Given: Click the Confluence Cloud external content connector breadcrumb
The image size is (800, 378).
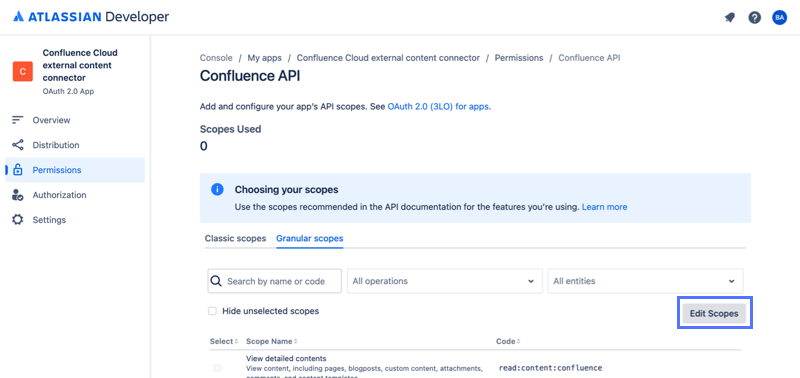Looking at the screenshot, I should 388,58.
